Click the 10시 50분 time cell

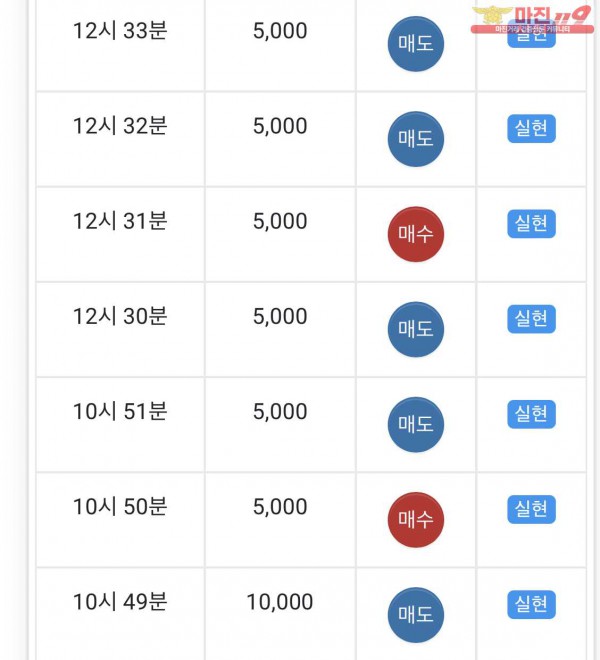click(120, 507)
